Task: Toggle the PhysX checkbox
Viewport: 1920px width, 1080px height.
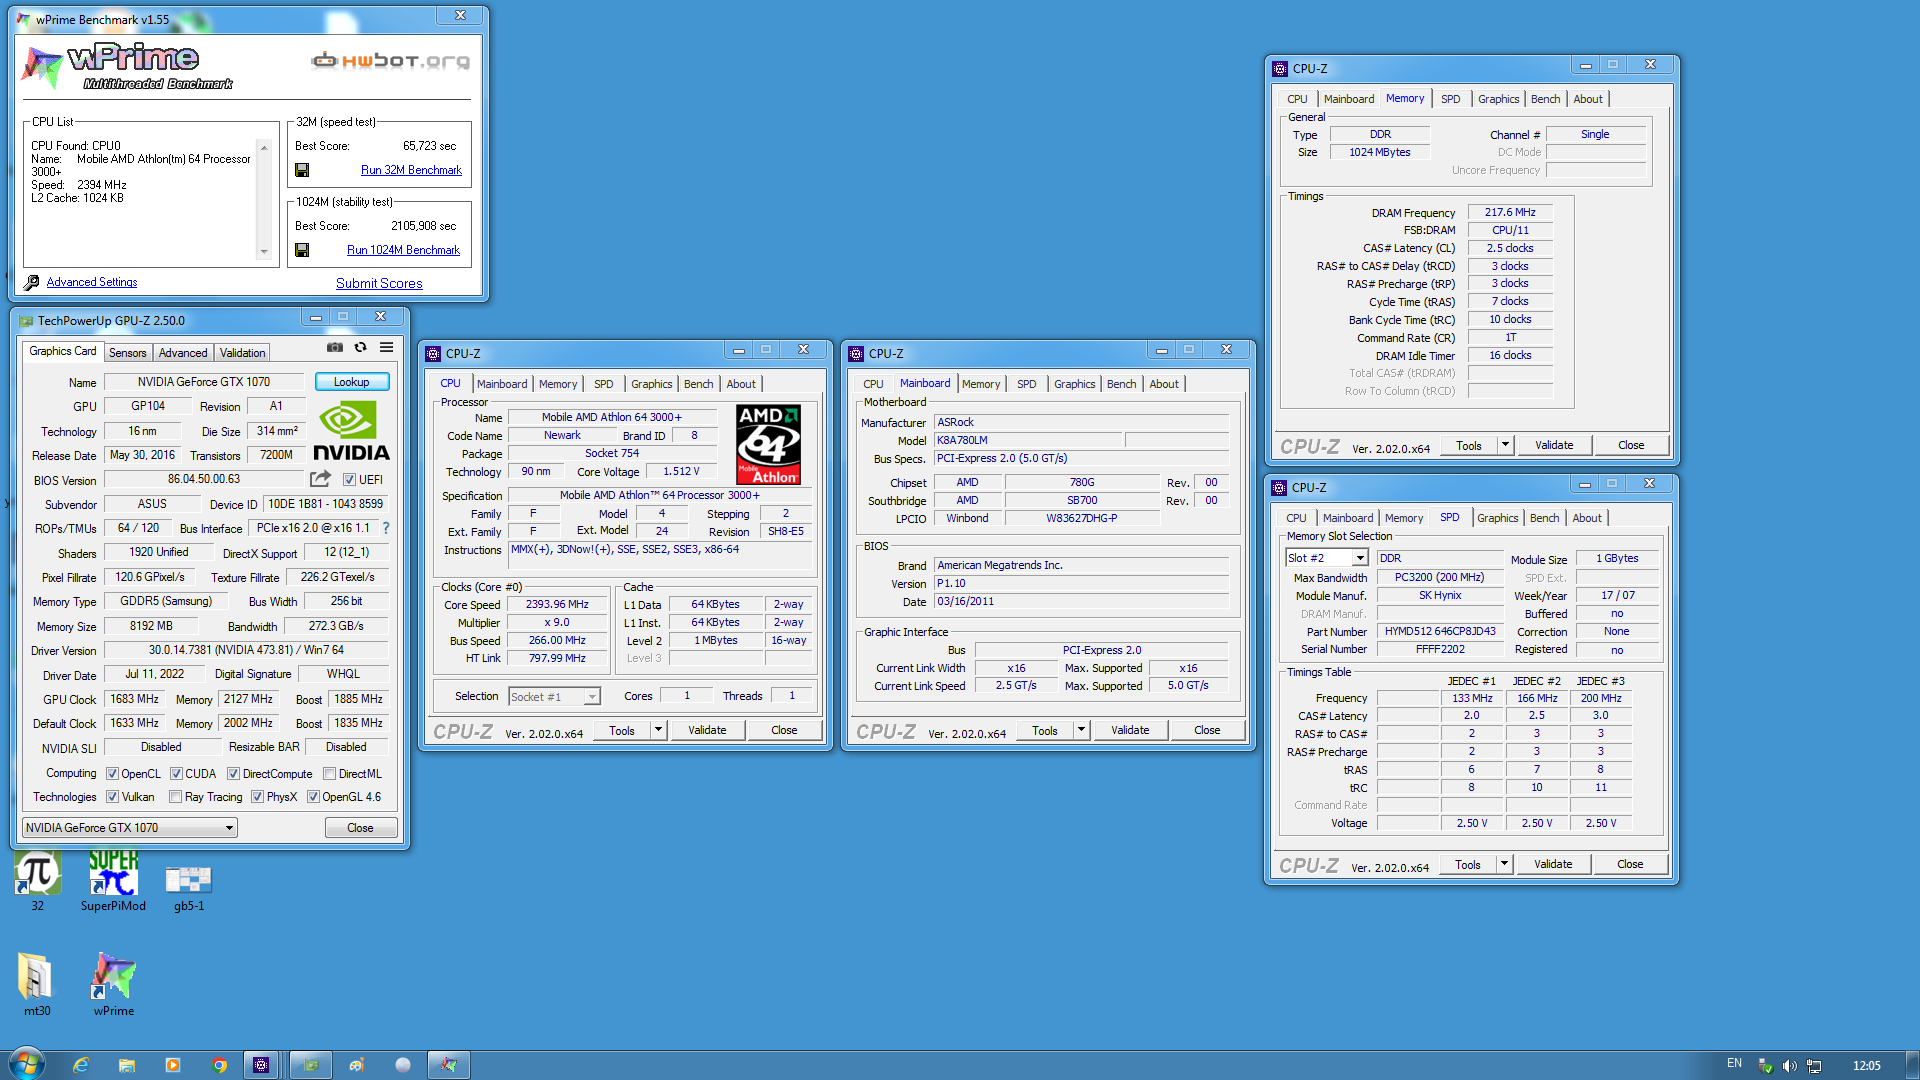Action: click(x=257, y=797)
